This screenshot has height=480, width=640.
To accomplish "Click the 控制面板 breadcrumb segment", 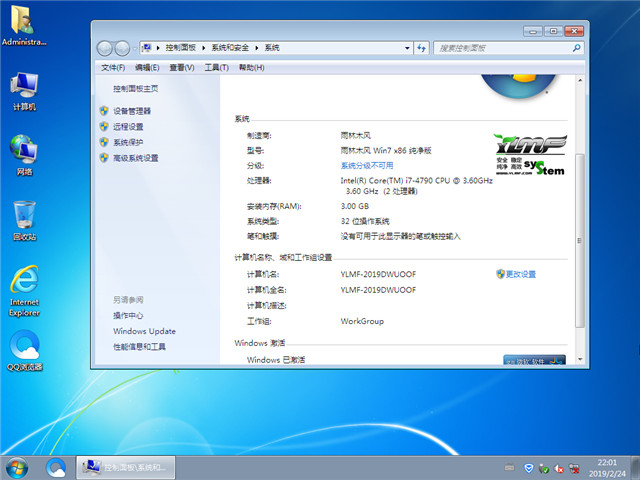I will click(x=180, y=48).
